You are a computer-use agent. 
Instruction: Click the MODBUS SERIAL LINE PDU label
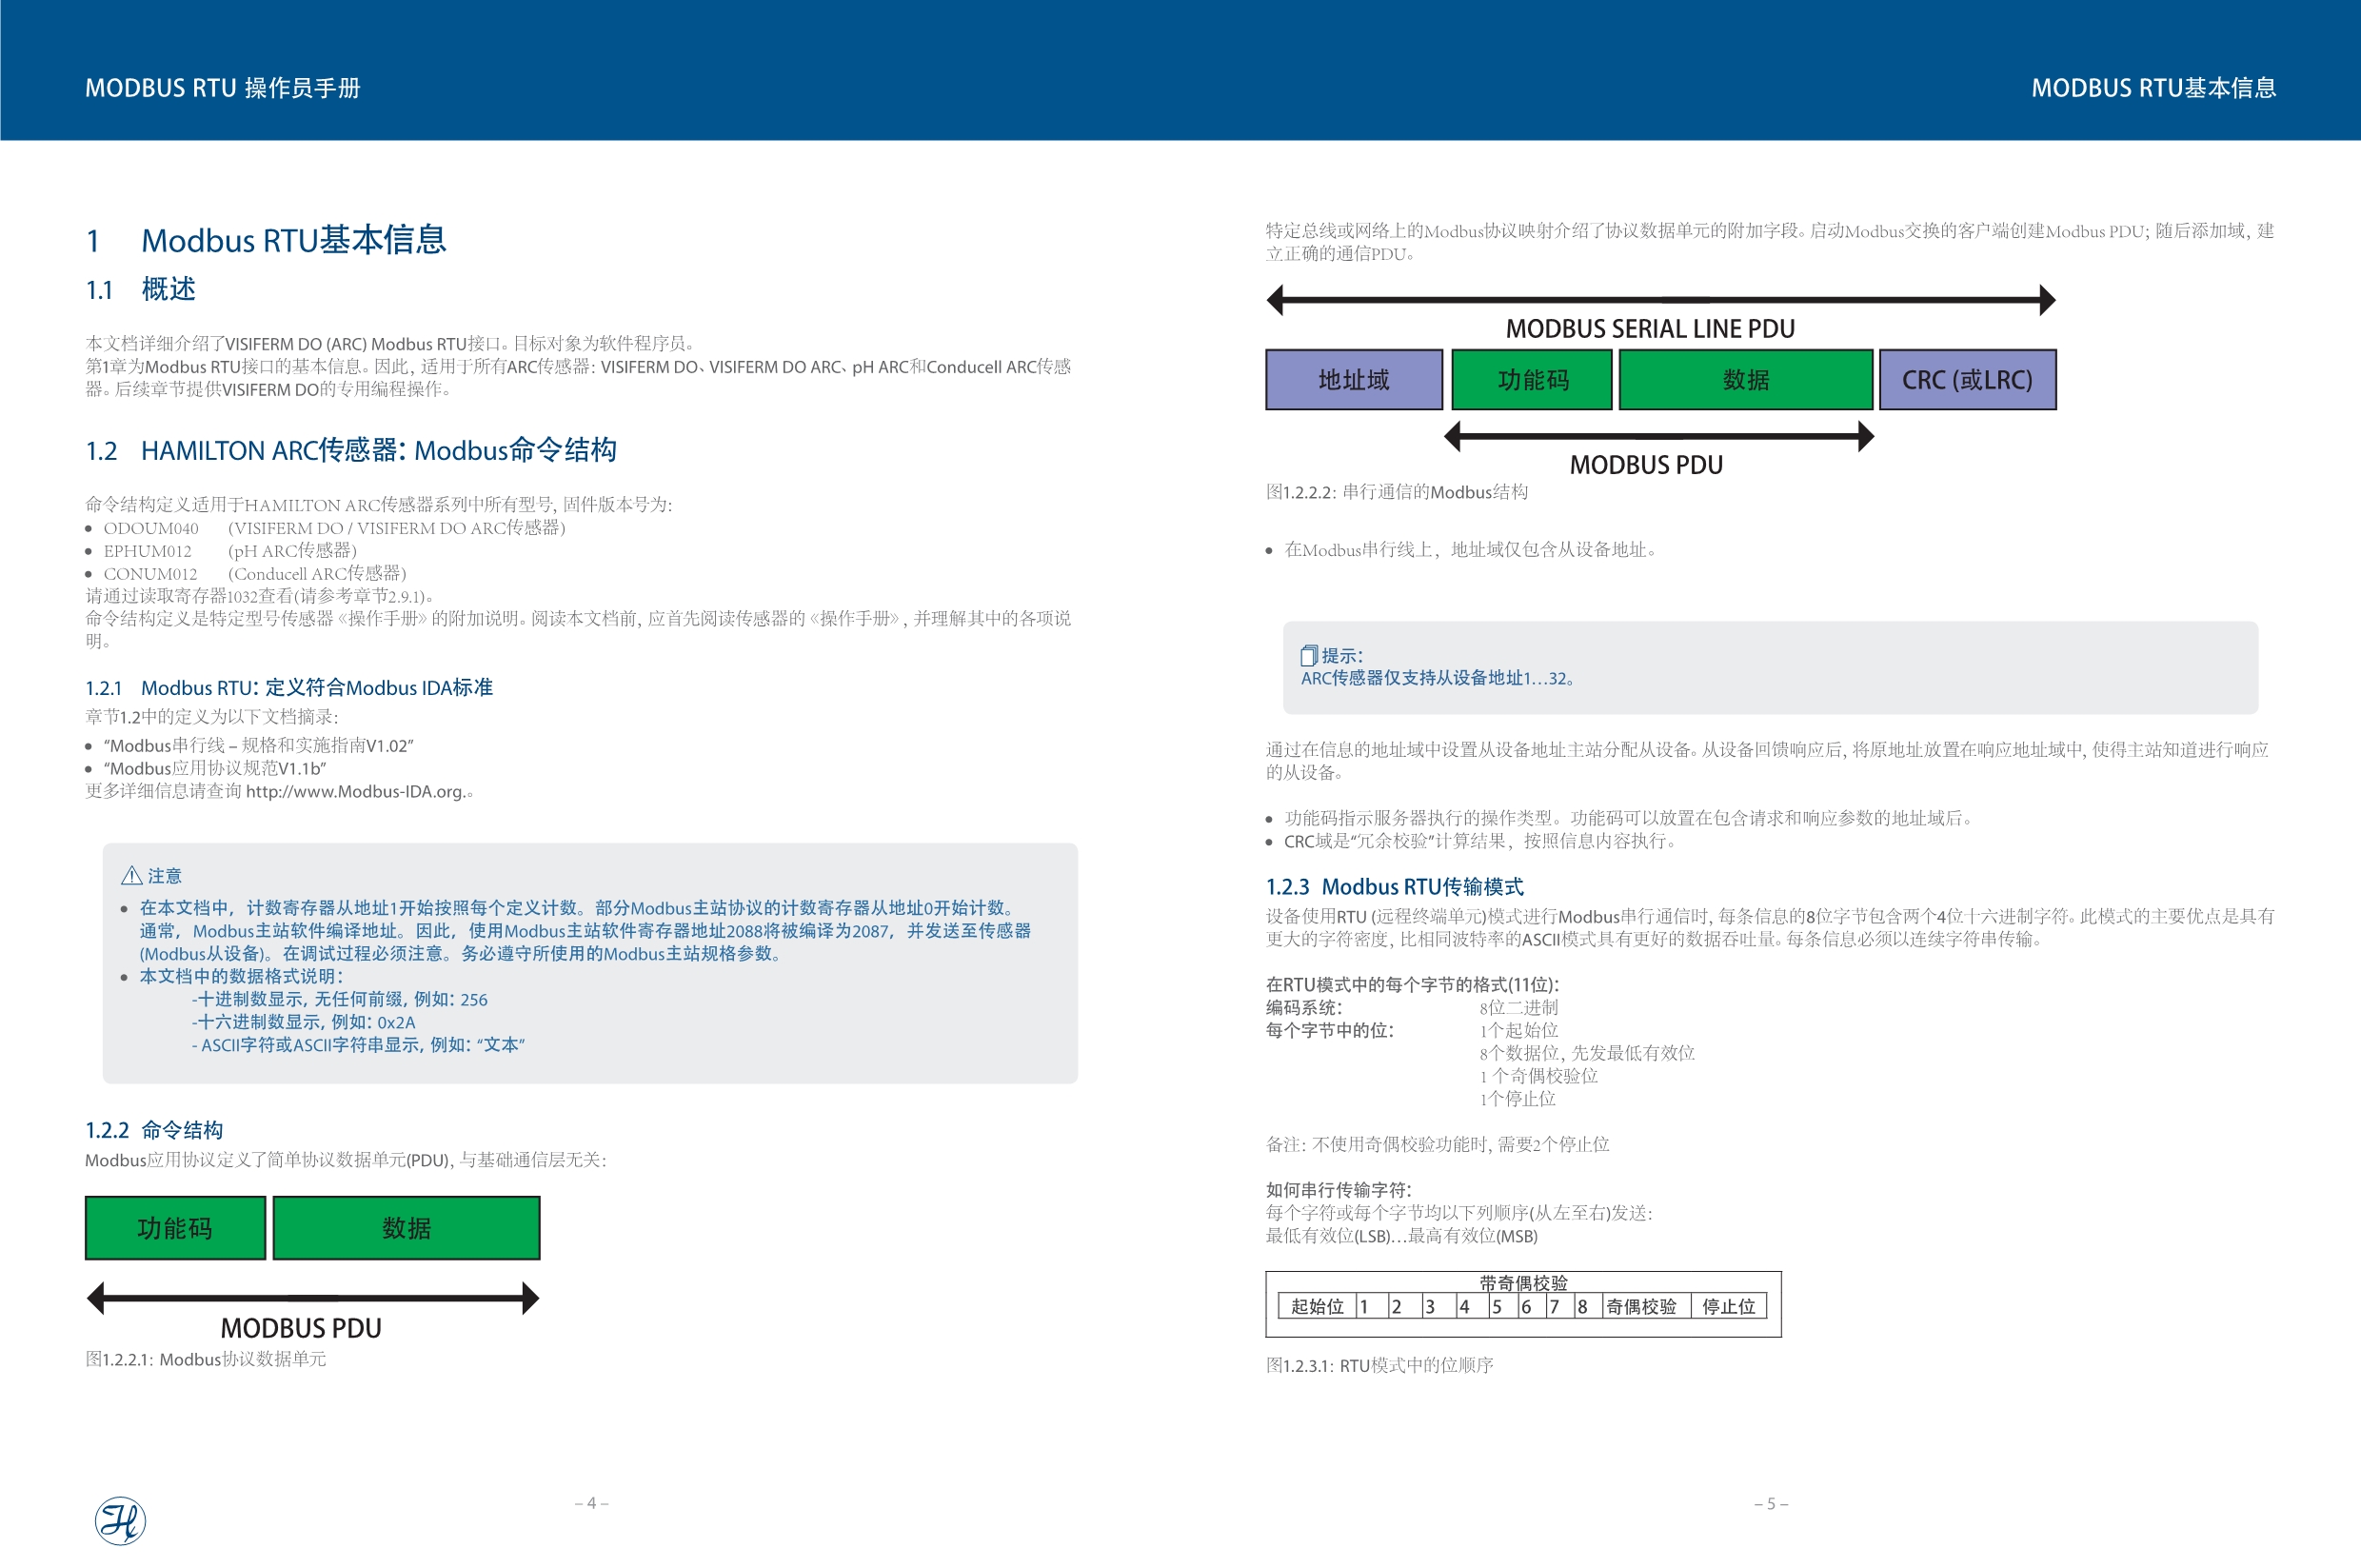1650,329
